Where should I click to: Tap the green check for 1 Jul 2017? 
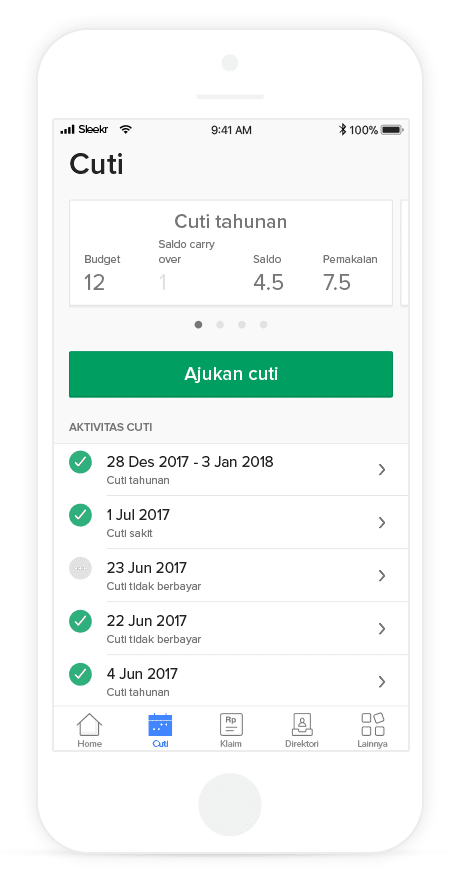(80, 515)
